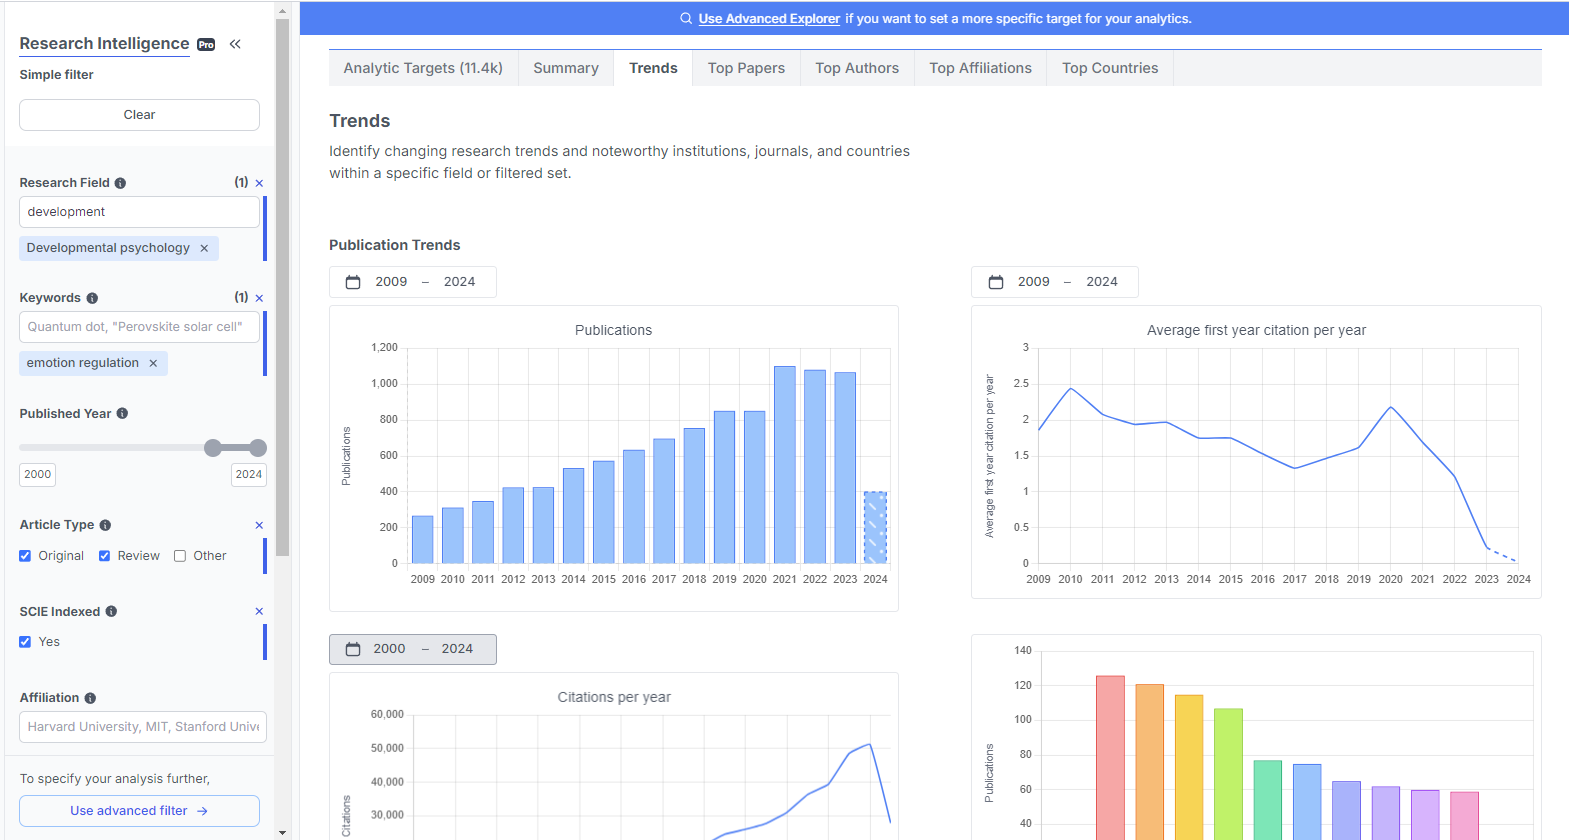Reset SCIE Indexed filter with X
Screen dimensions: 1569x840
coord(259,612)
